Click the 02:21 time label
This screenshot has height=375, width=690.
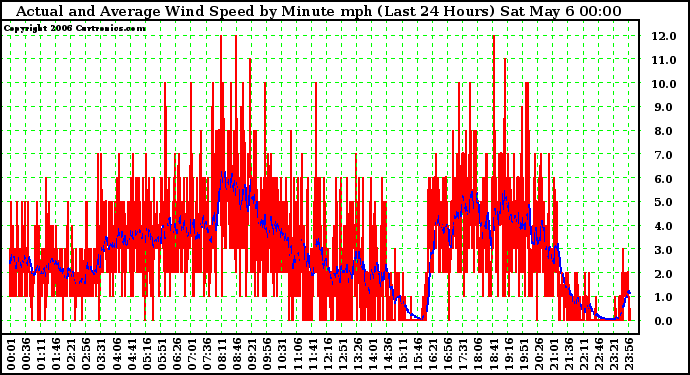(71, 354)
